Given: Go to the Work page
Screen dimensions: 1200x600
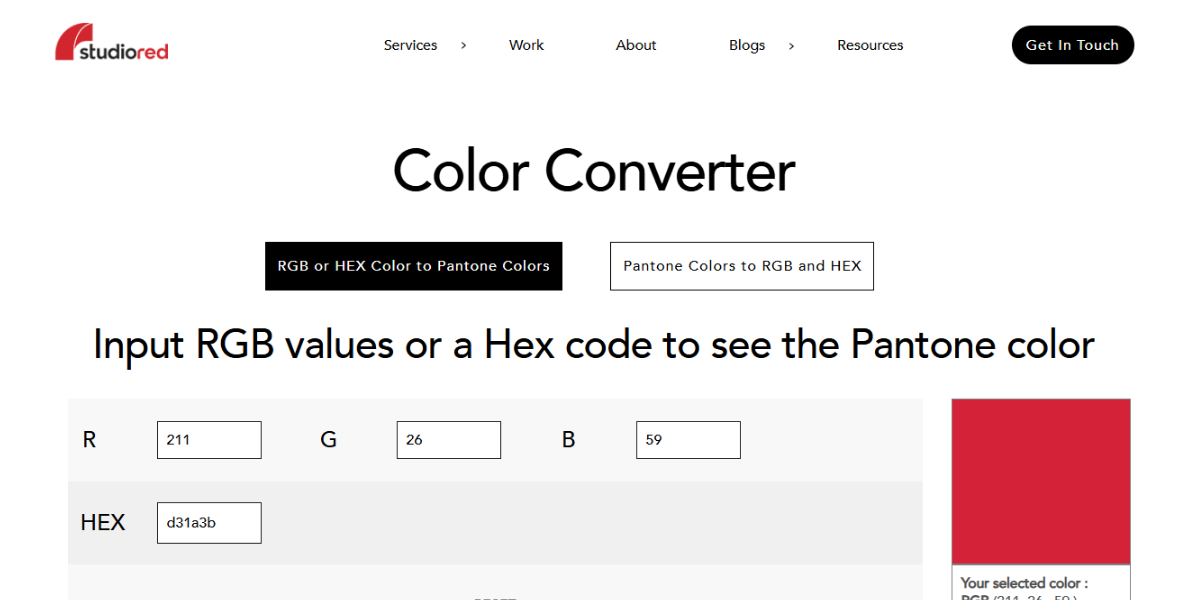Looking at the screenshot, I should (526, 45).
